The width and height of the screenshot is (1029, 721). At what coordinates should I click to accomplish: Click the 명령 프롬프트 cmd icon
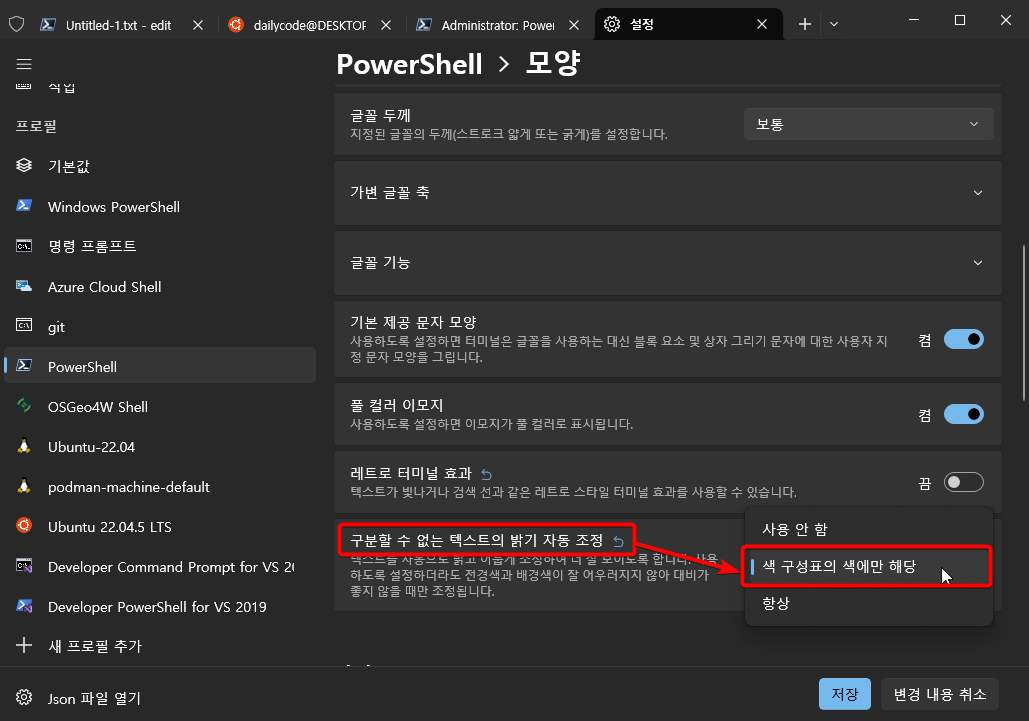[x=24, y=246]
